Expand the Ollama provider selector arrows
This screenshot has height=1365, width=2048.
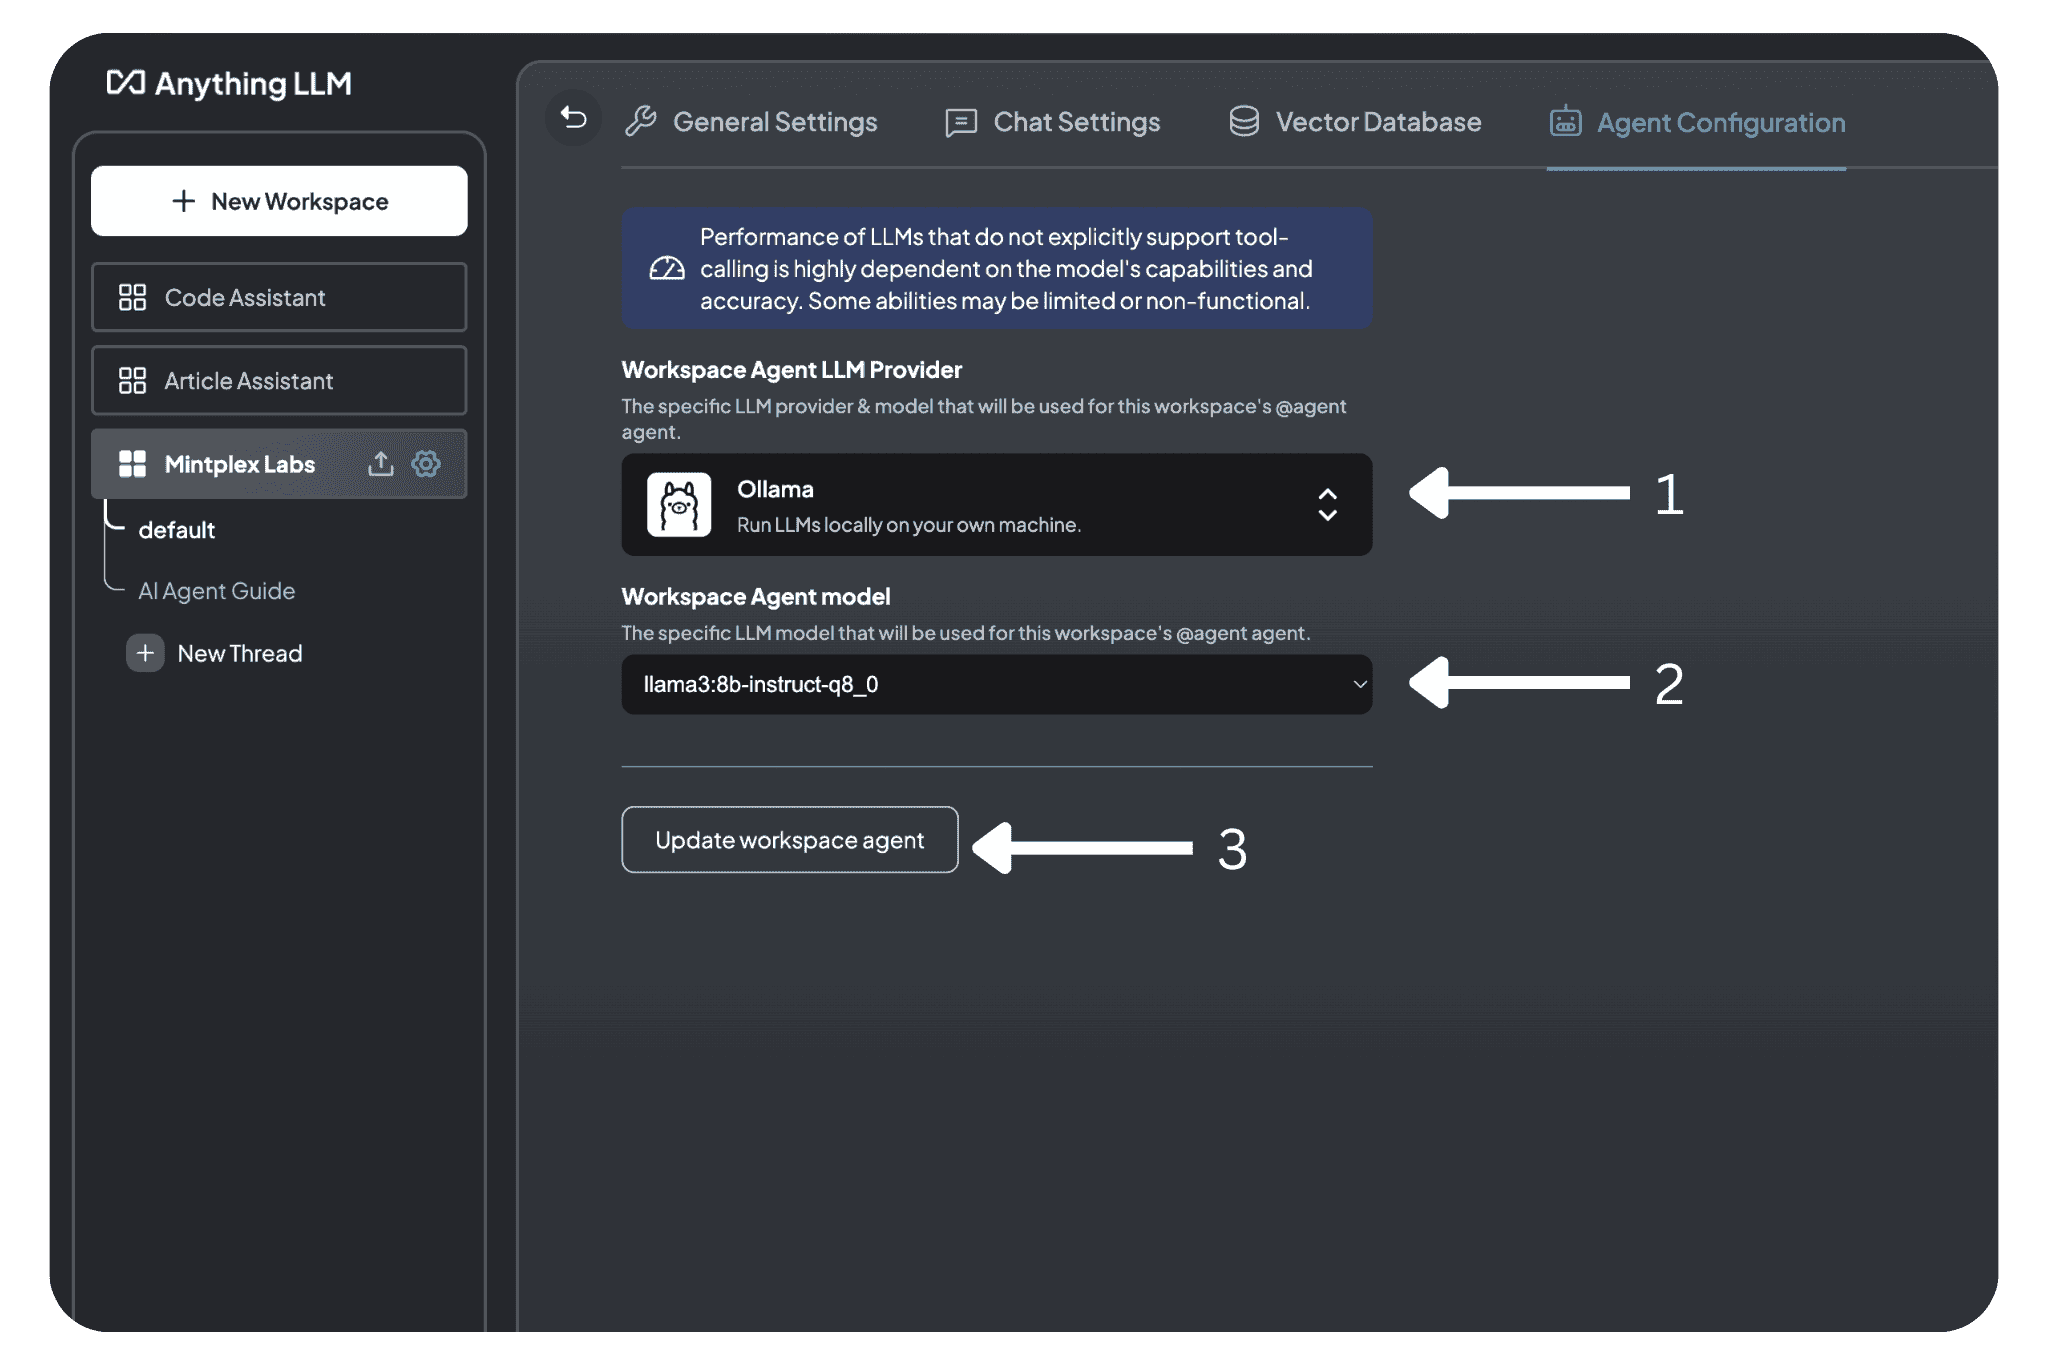point(1327,505)
